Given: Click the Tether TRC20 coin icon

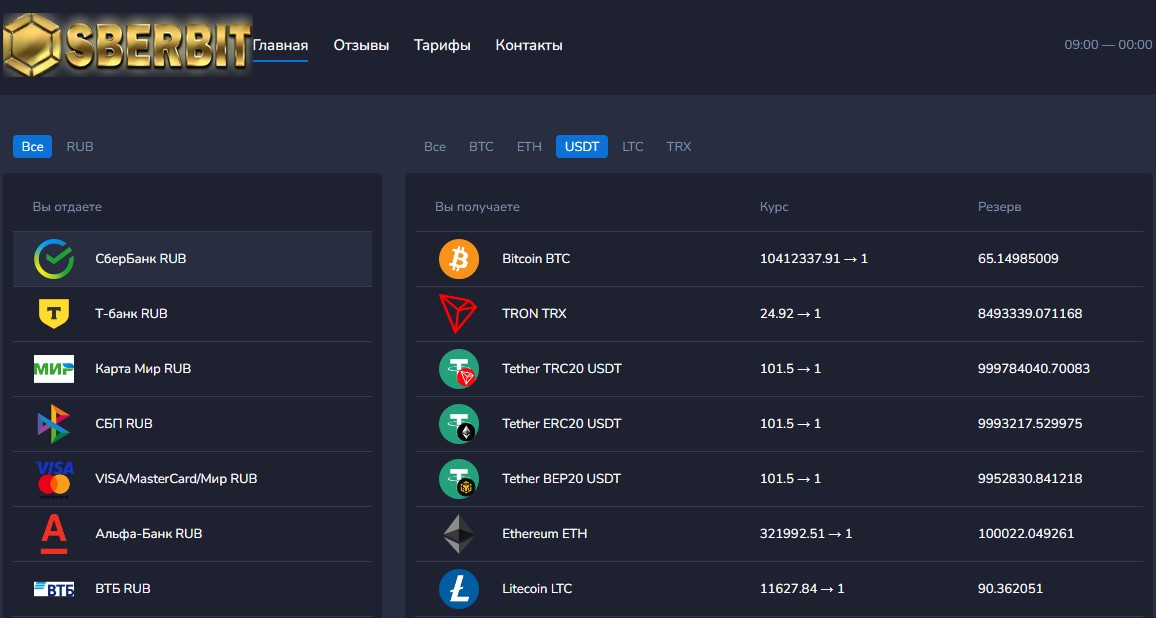Looking at the screenshot, I should pyautogui.click(x=459, y=369).
